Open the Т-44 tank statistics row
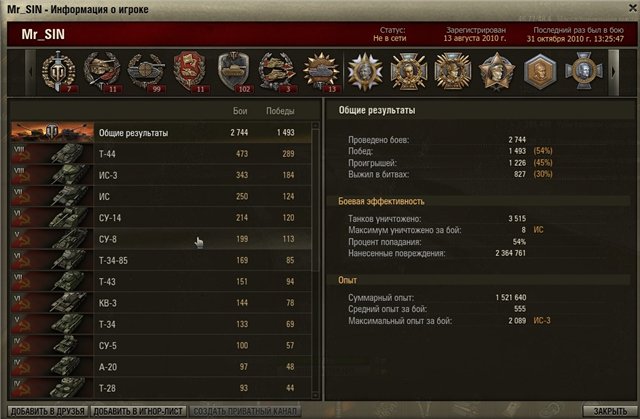640x419 pixels. (x=161, y=154)
